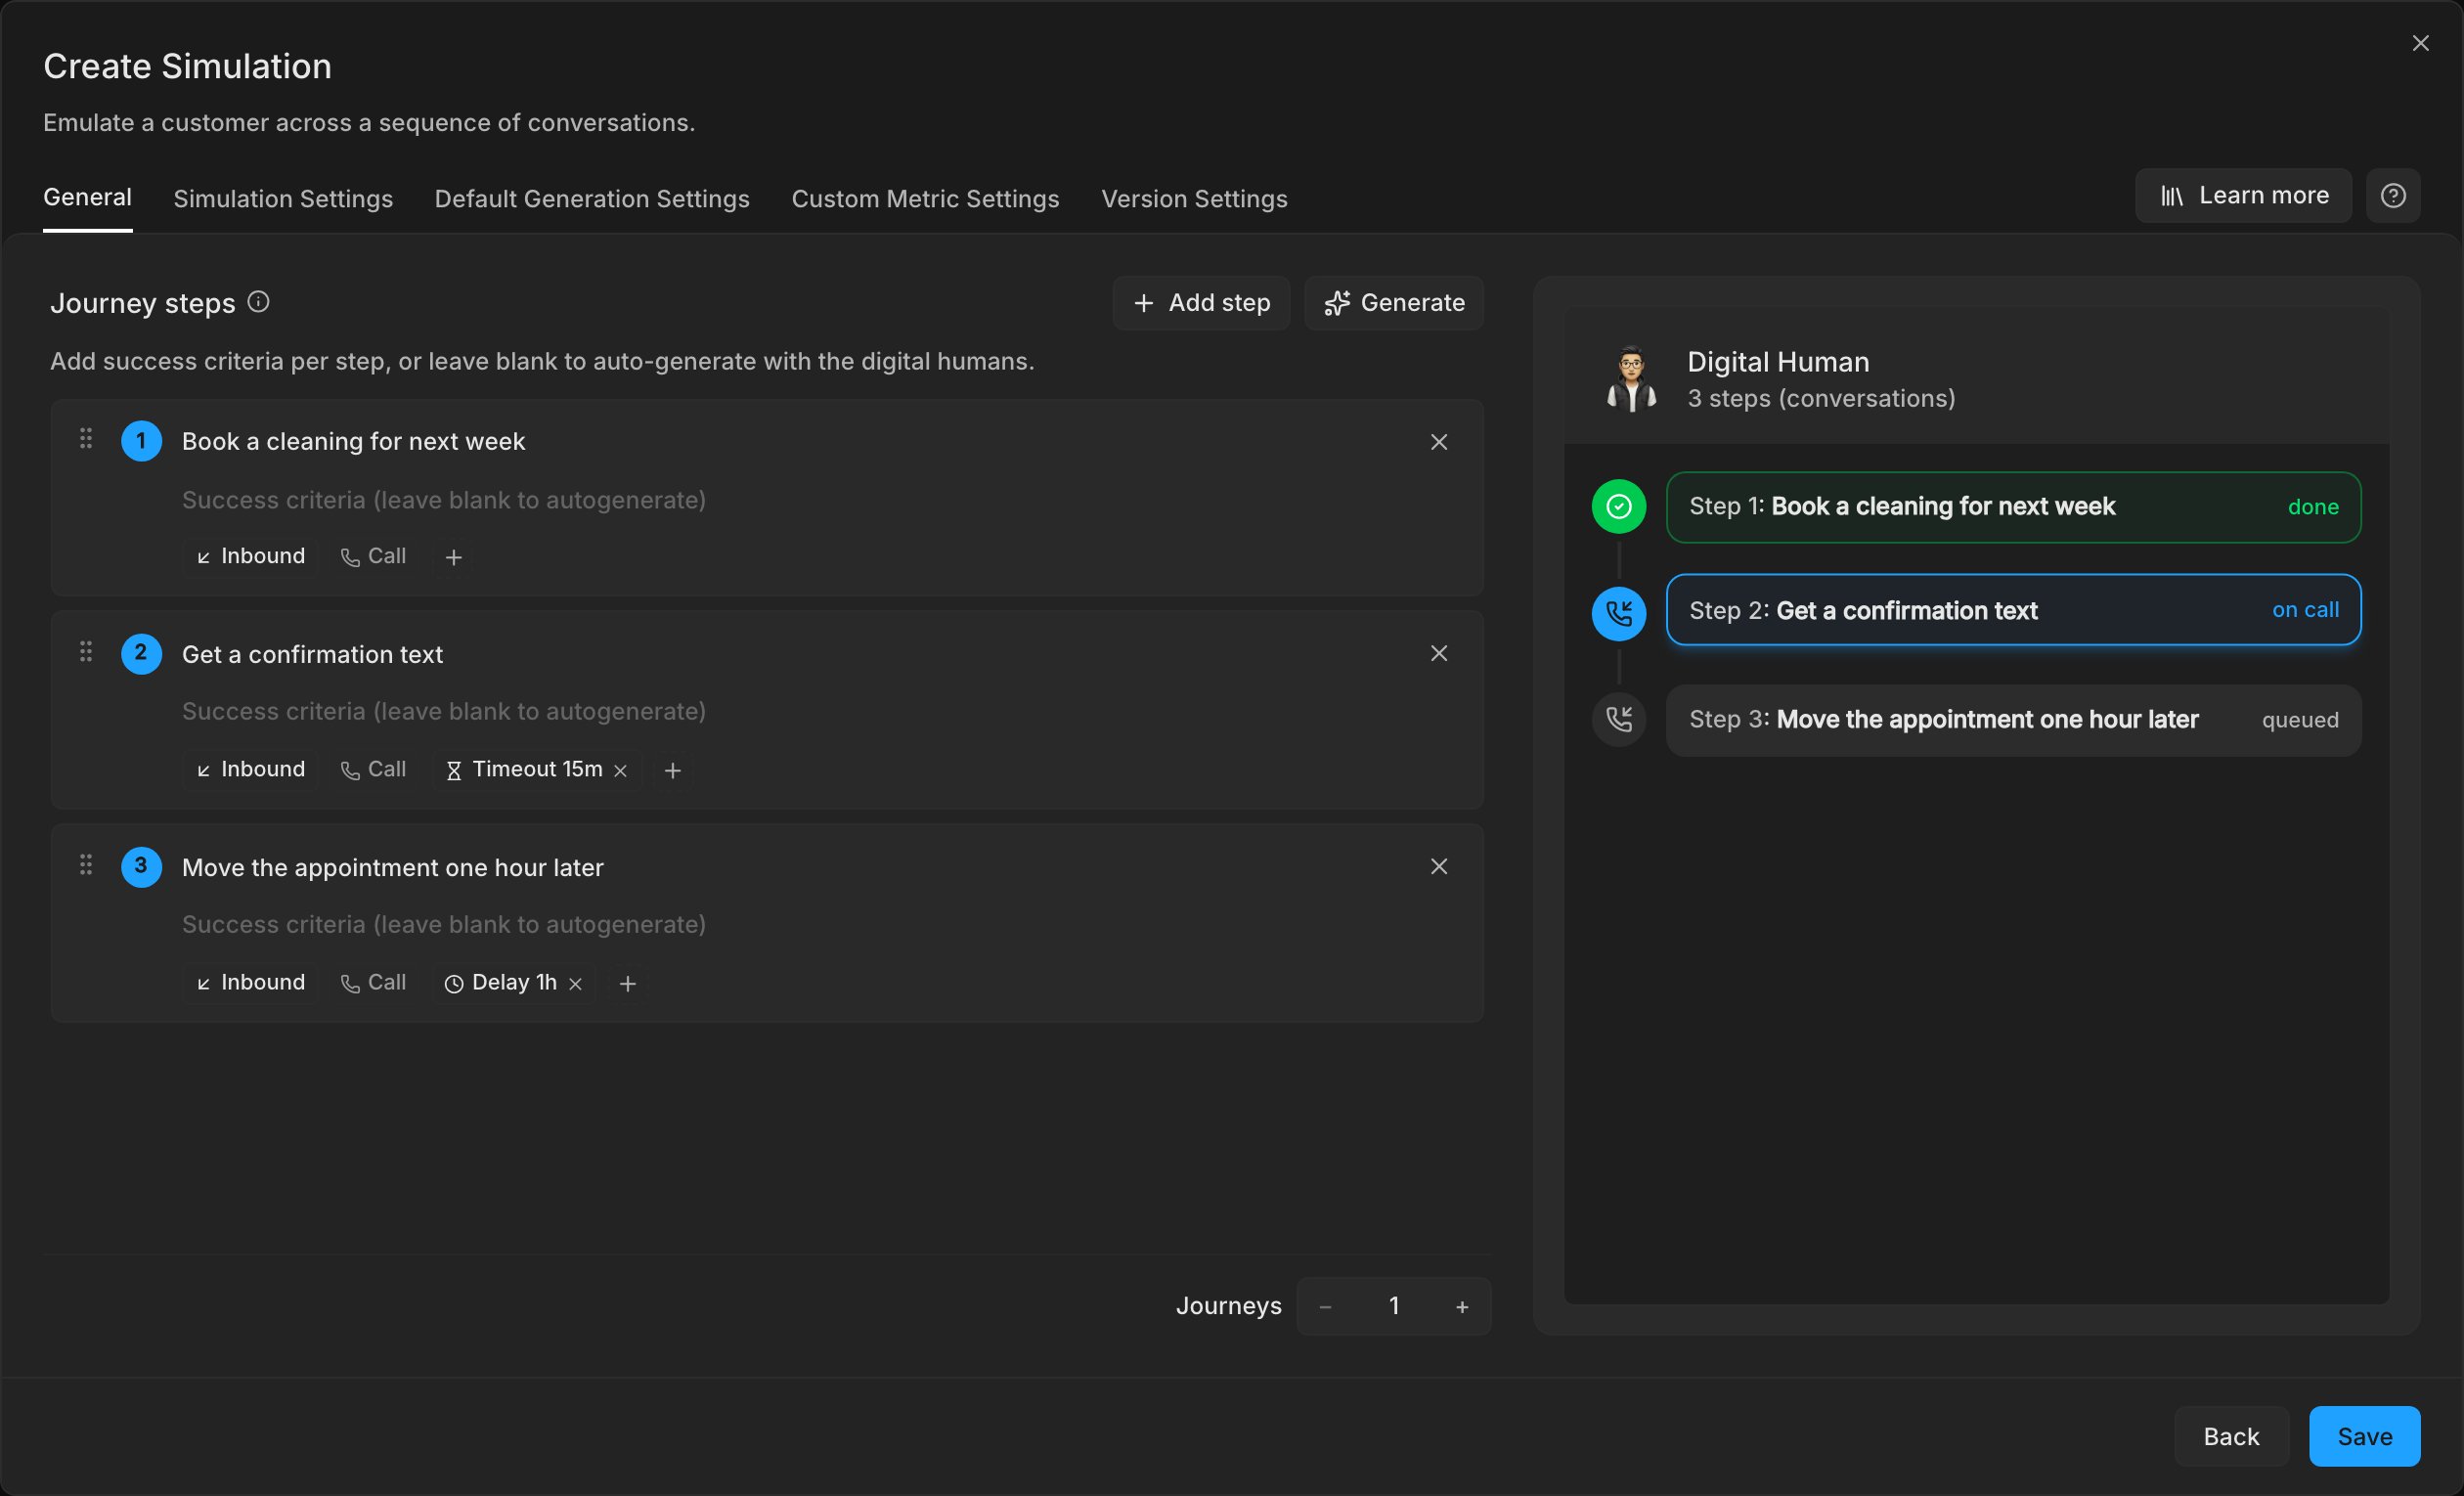Go to the Custom Metric Settings tab
Screen dimensions: 2464x1496
point(925,198)
